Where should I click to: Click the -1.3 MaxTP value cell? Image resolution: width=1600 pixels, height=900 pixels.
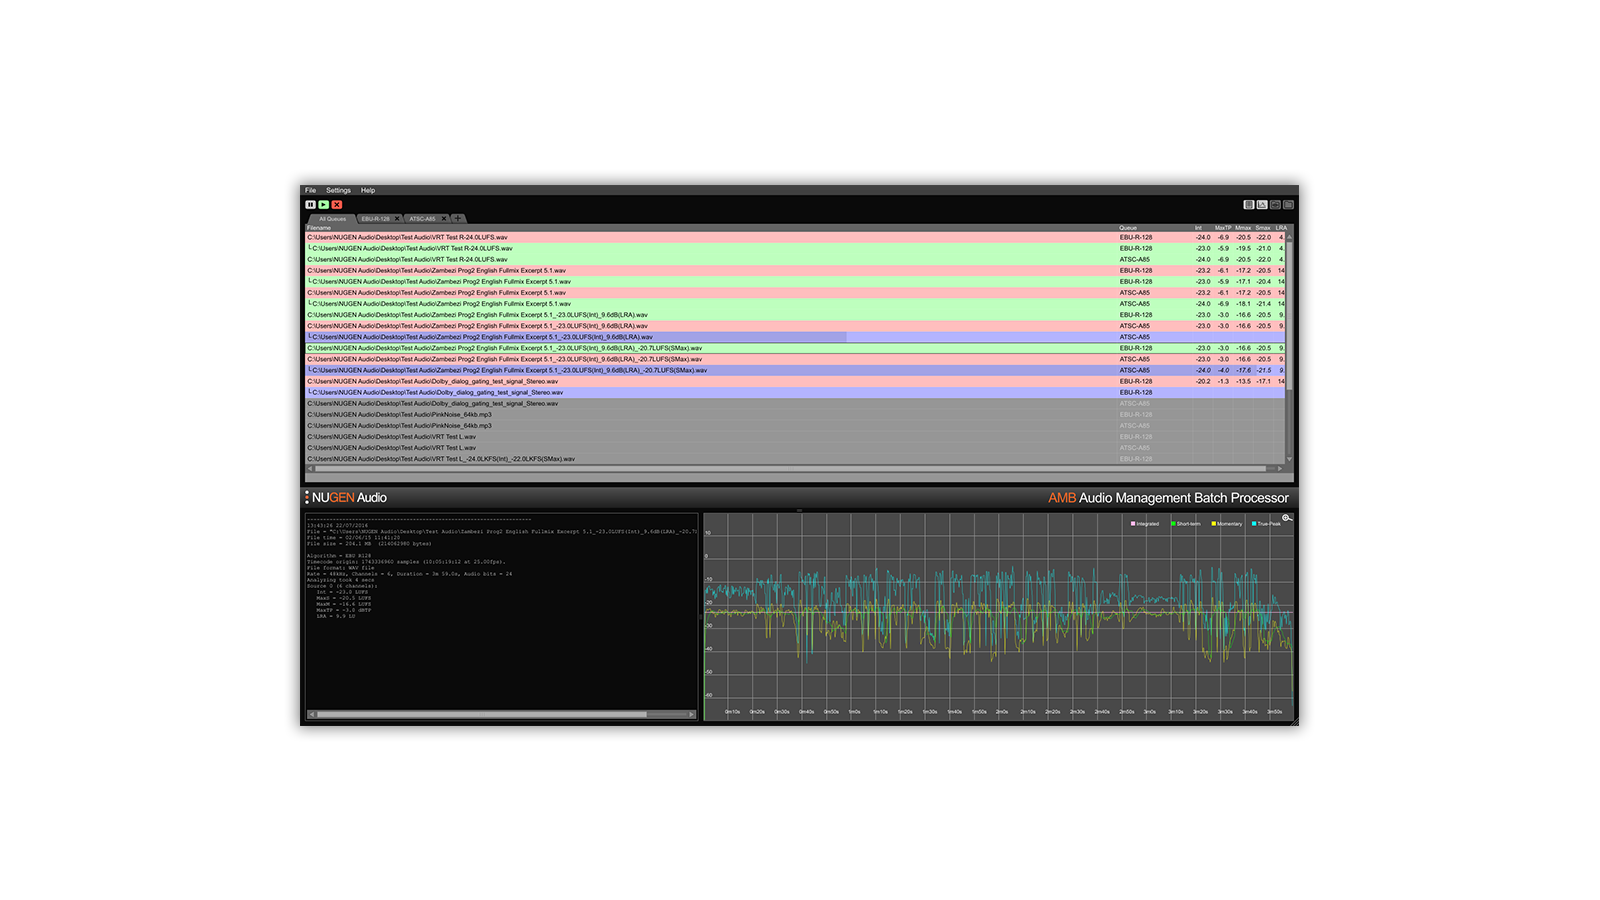pyautogui.click(x=1223, y=381)
